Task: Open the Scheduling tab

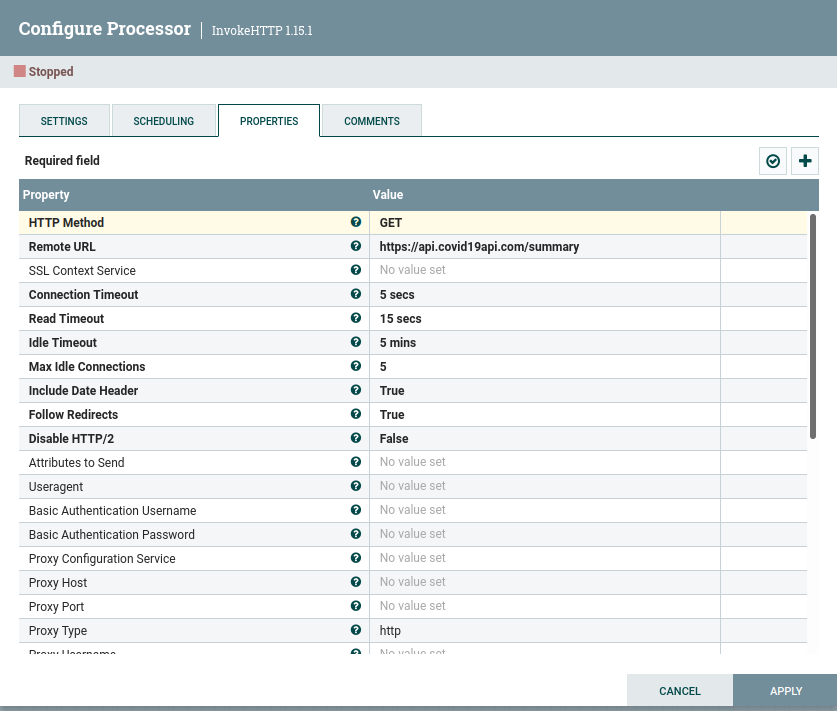Action: [164, 121]
